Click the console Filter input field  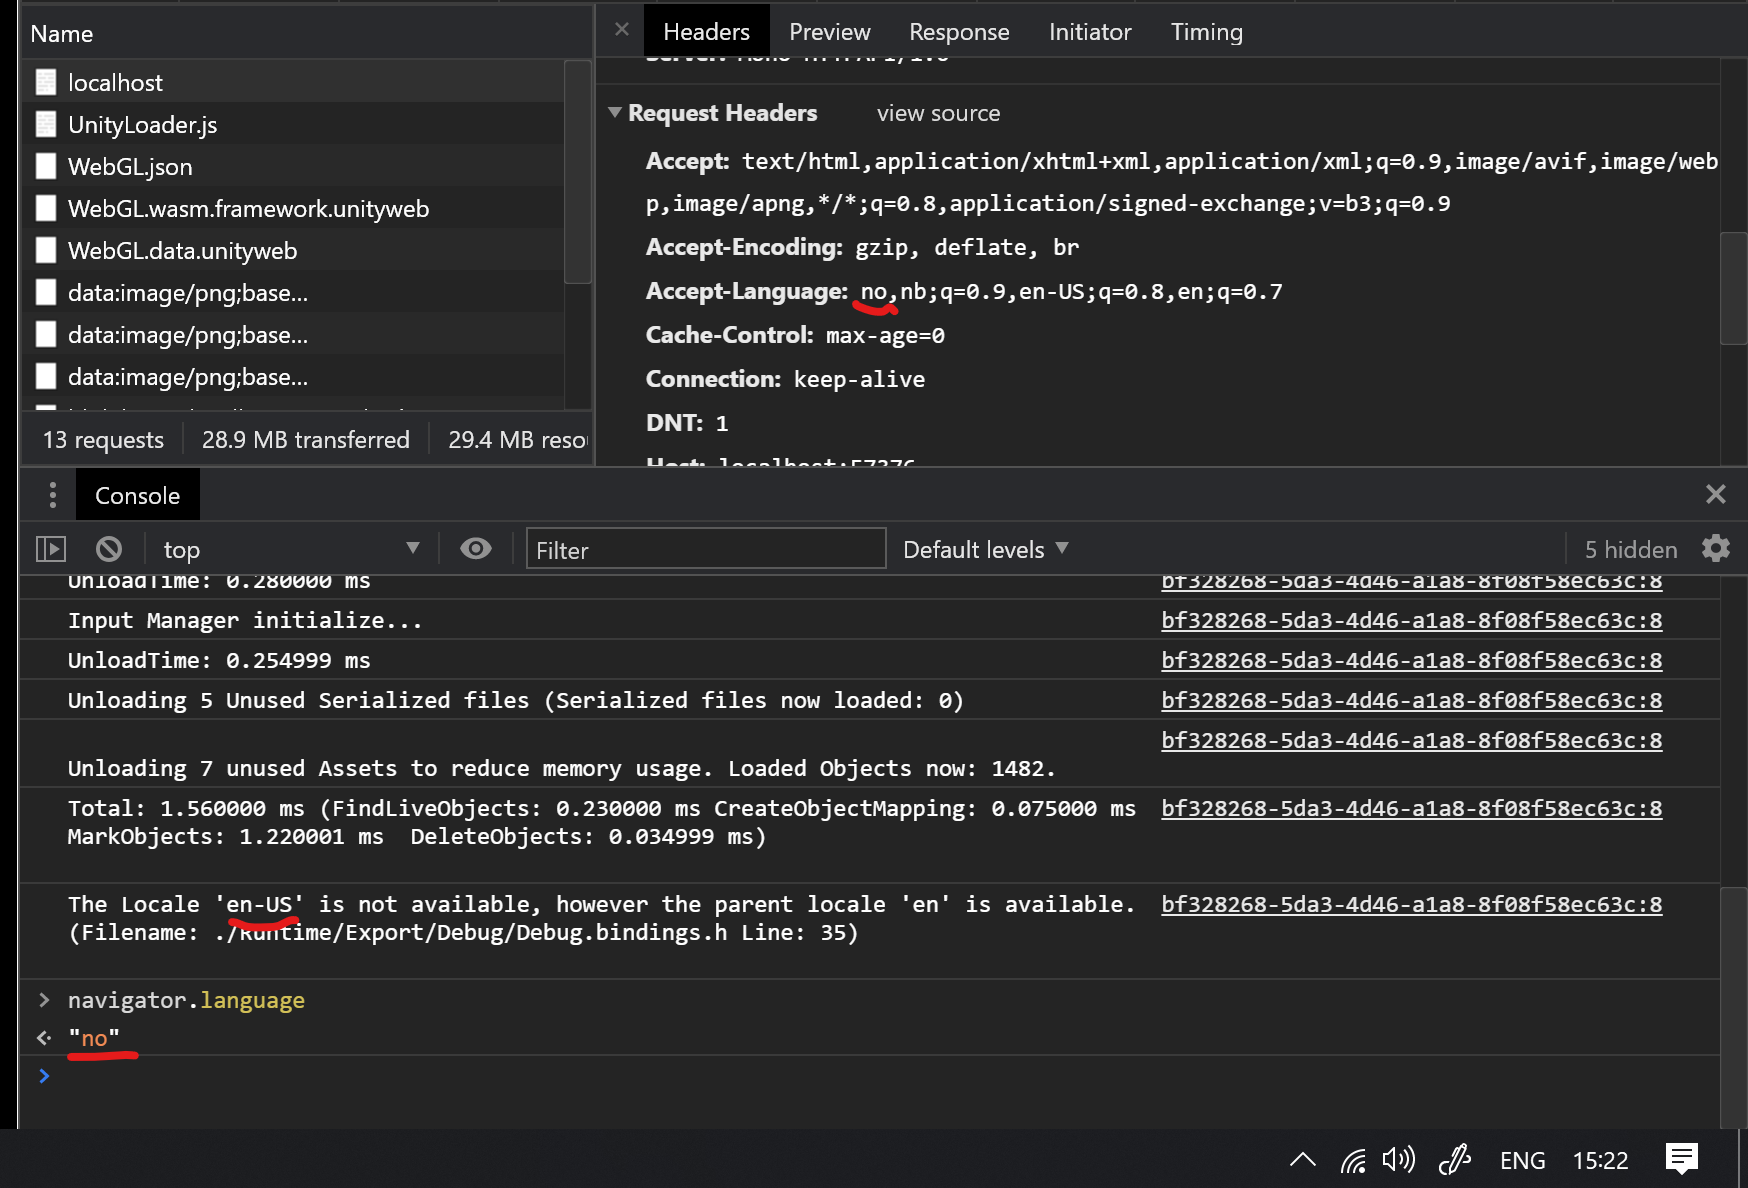coord(706,549)
